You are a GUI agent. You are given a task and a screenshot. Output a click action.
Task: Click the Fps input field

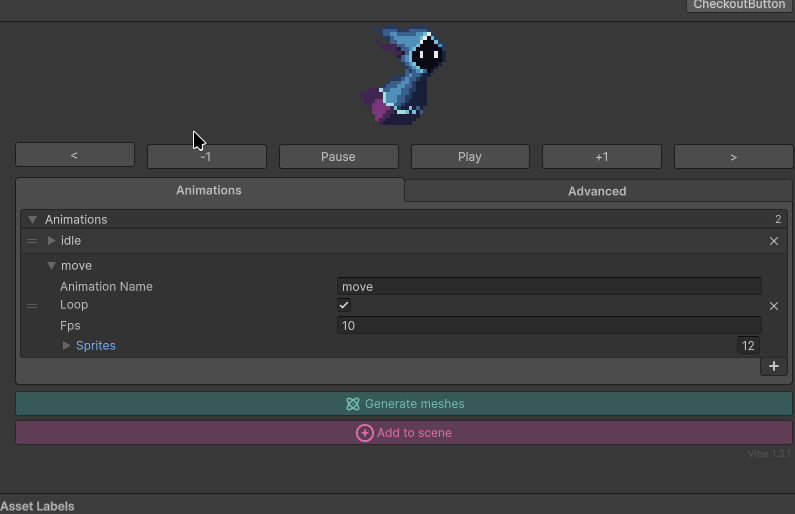point(548,326)
